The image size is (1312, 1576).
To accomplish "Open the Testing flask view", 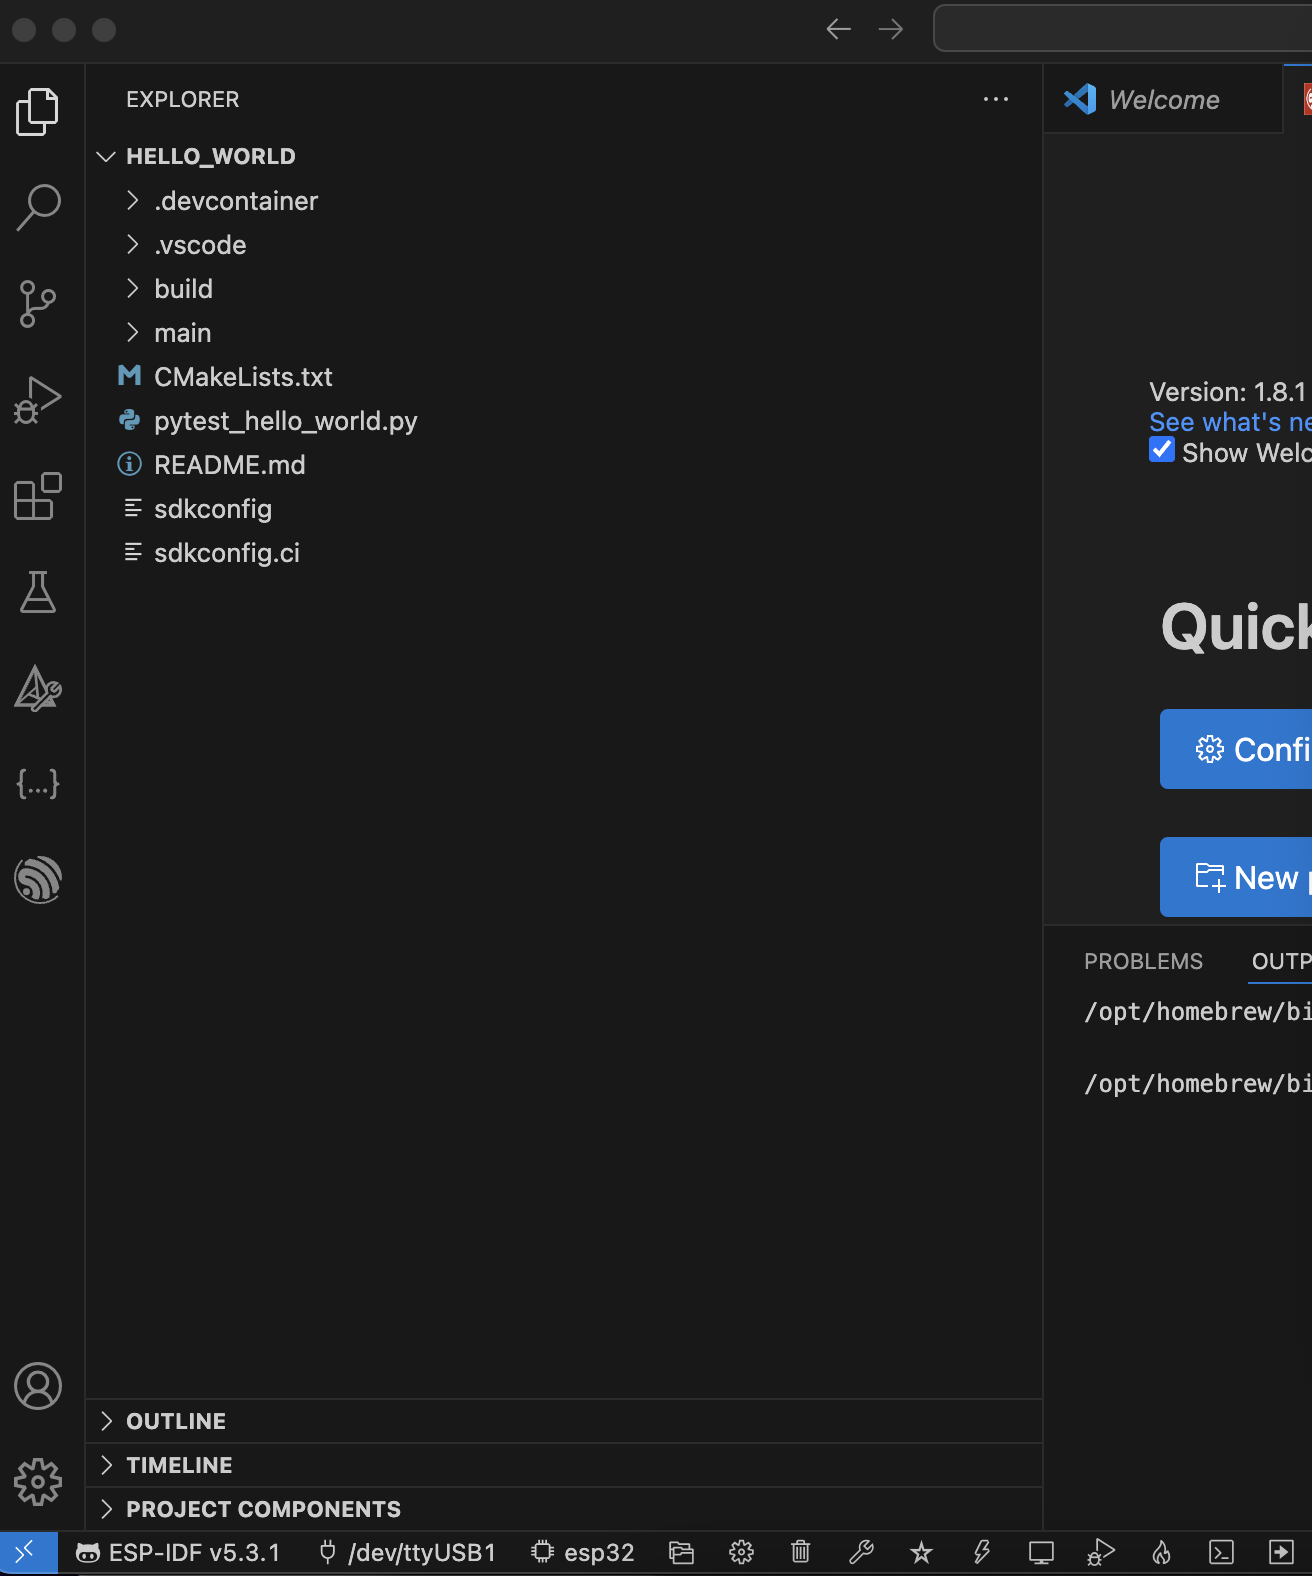I will tap(38, 592).
